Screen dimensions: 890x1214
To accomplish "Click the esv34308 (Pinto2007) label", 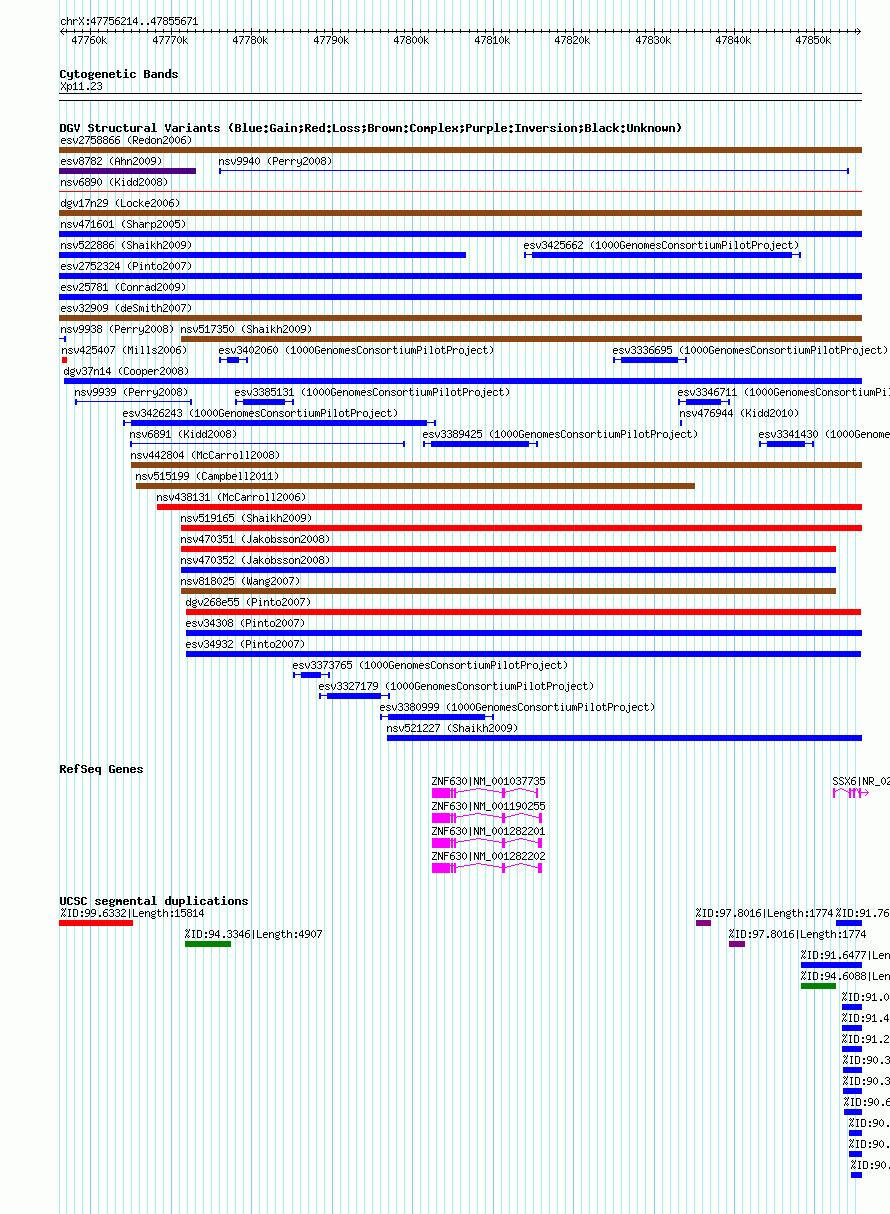I will pos(245,623).
